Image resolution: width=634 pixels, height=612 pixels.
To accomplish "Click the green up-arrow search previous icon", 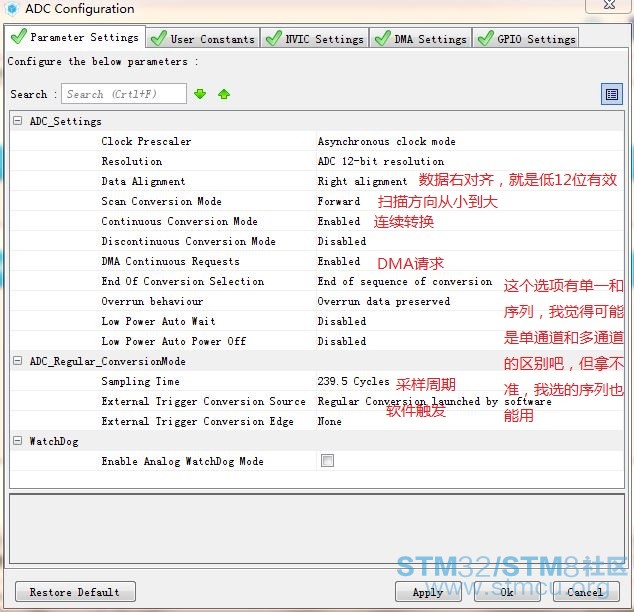I will 224,94.
